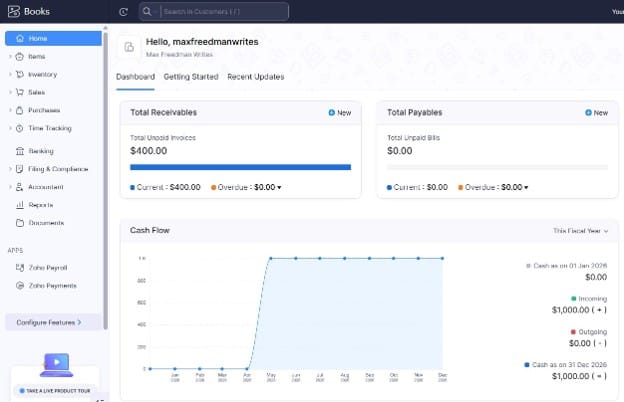The image size is (624, 402).
Task: Open the Zoho Payments app link
Action: (53, 285)
